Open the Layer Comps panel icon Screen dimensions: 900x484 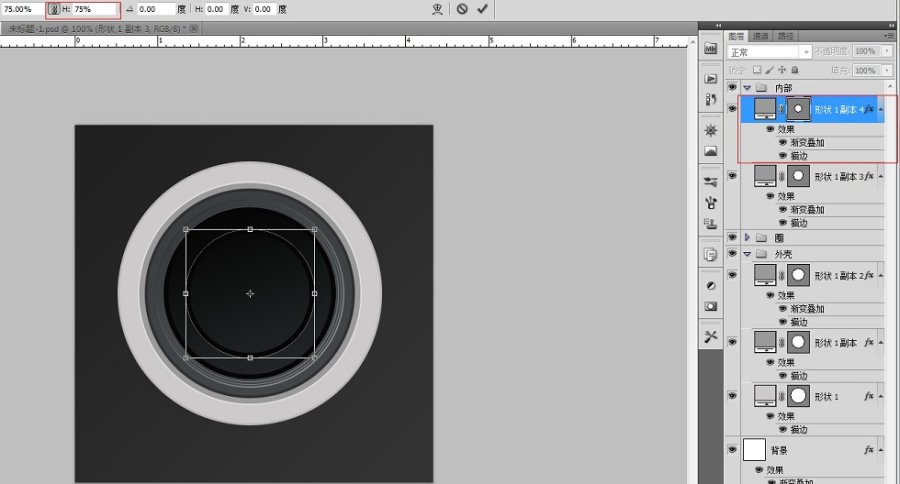tap(711, 254)
